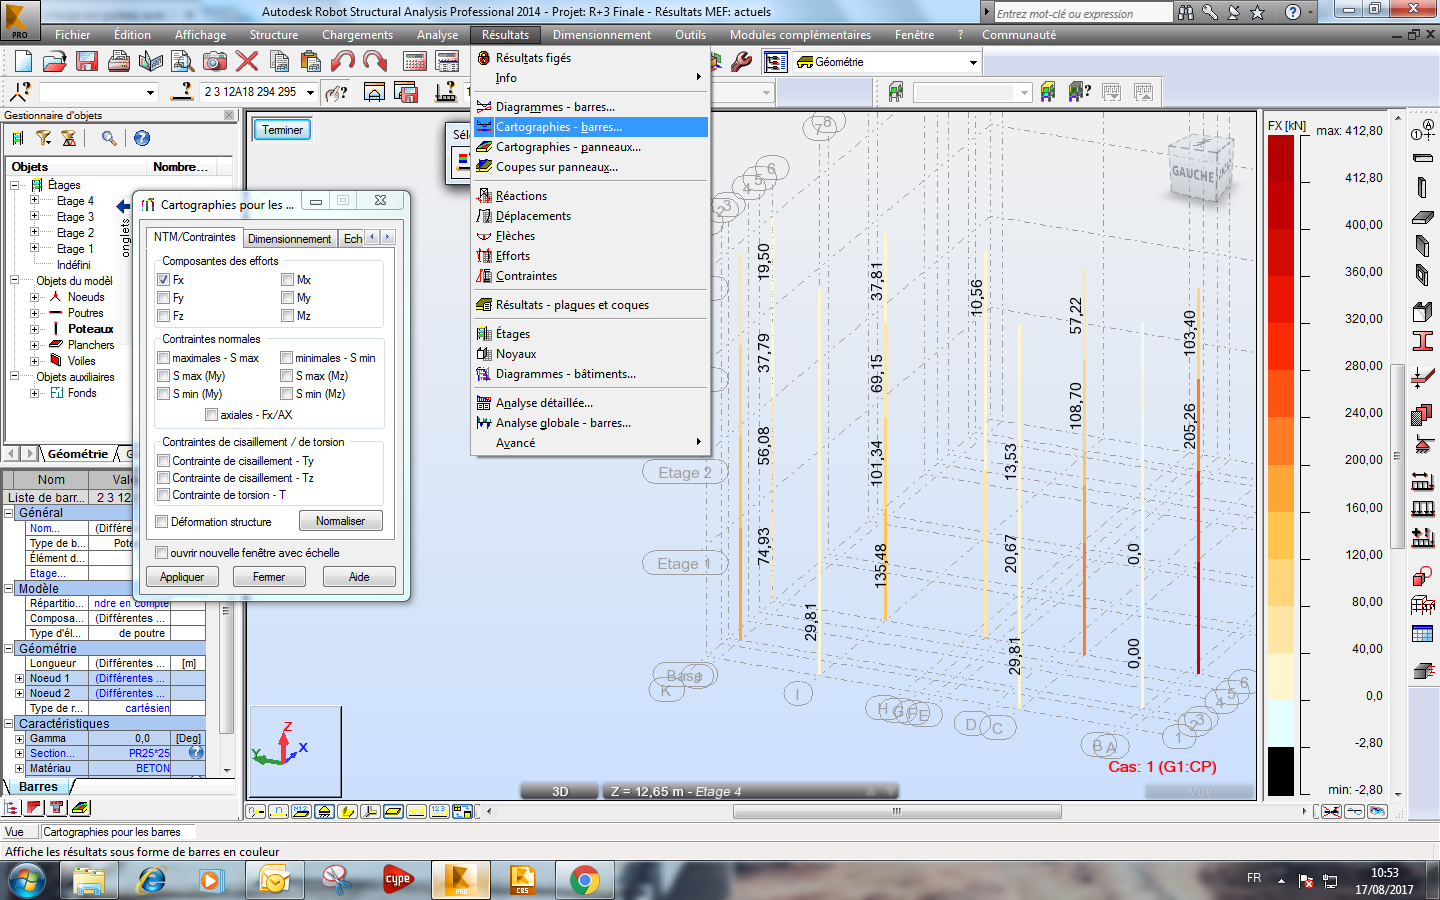Click the Windows Start button
Image resolution: width=1440 pixels, height=900 pixels.
click(x=27, y=881)
